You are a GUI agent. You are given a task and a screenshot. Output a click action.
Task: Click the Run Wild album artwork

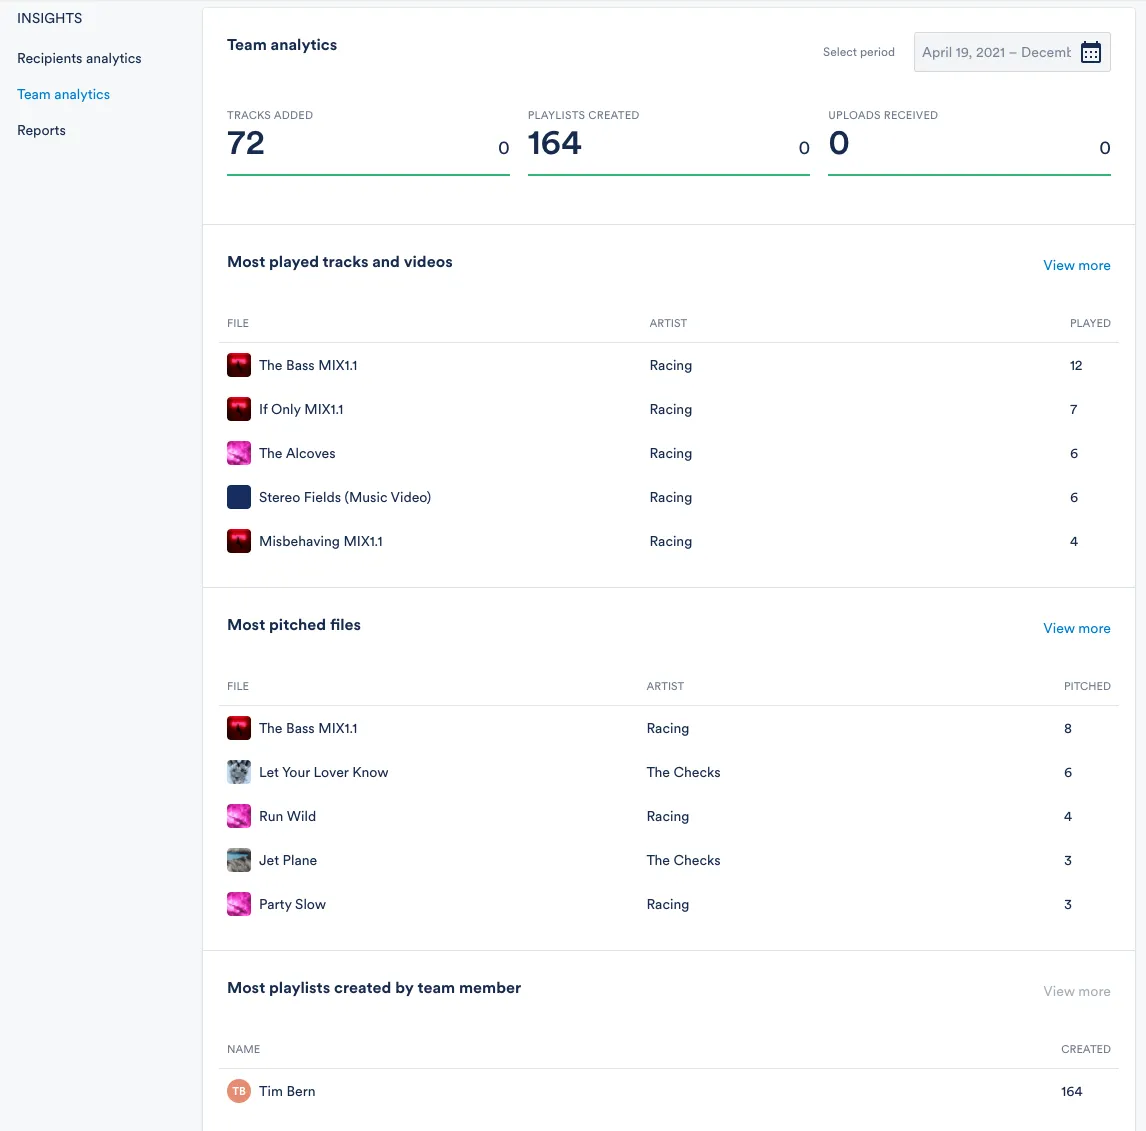[x=238, y=816]
